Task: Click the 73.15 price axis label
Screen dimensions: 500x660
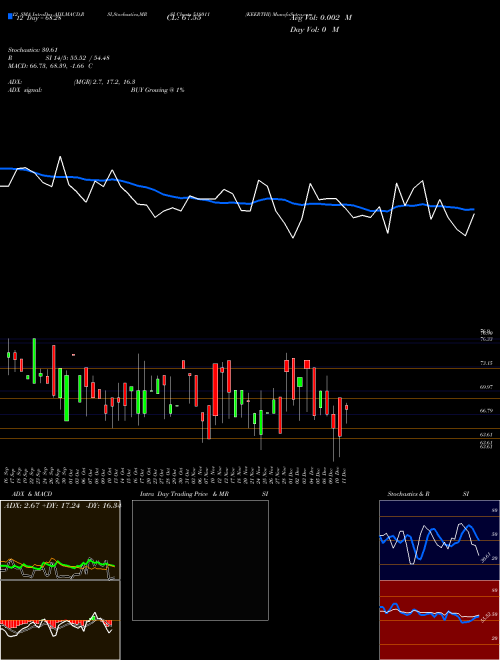Action: 486,362
